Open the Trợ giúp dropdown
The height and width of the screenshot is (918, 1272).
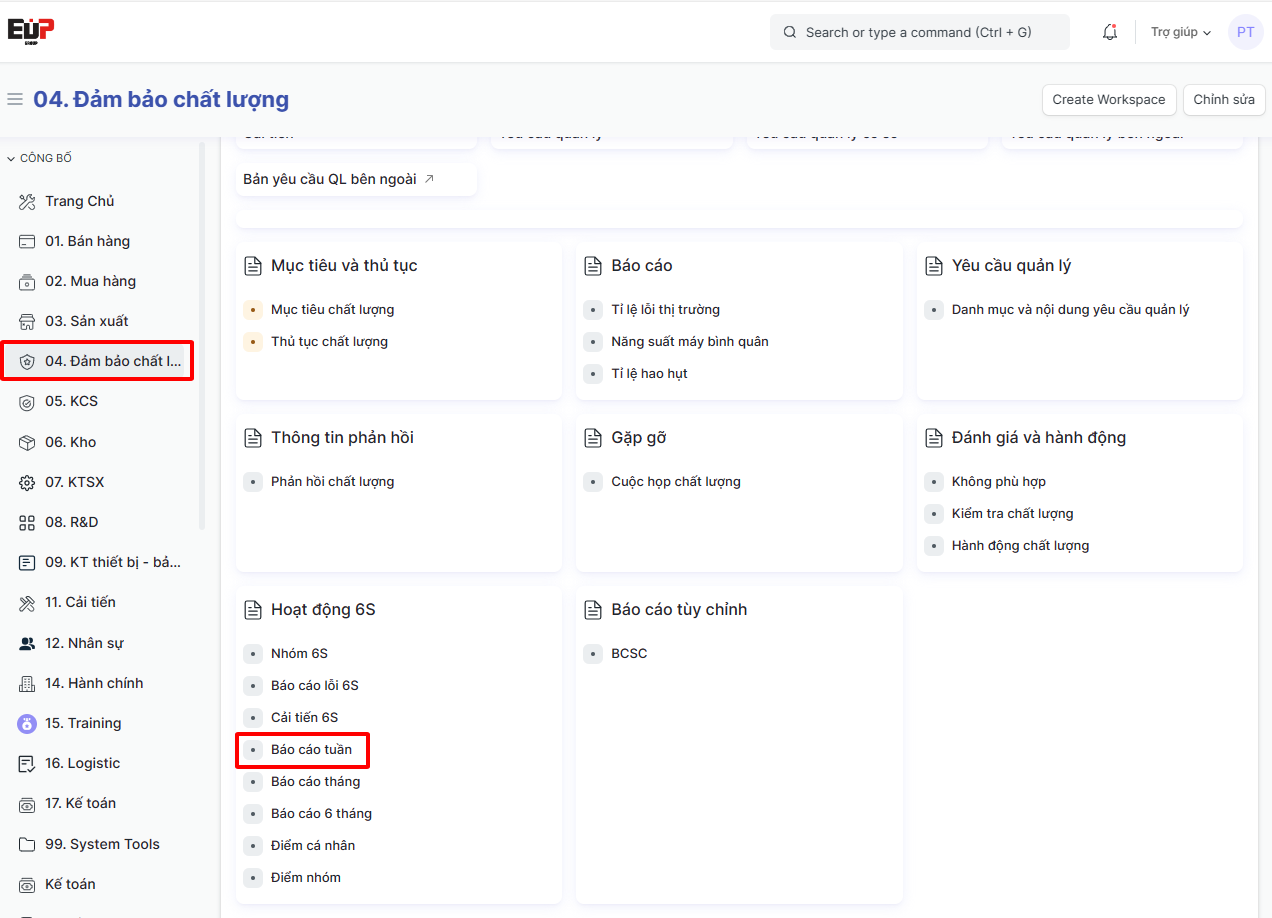pyautogui.click(x=1180, y=32)
